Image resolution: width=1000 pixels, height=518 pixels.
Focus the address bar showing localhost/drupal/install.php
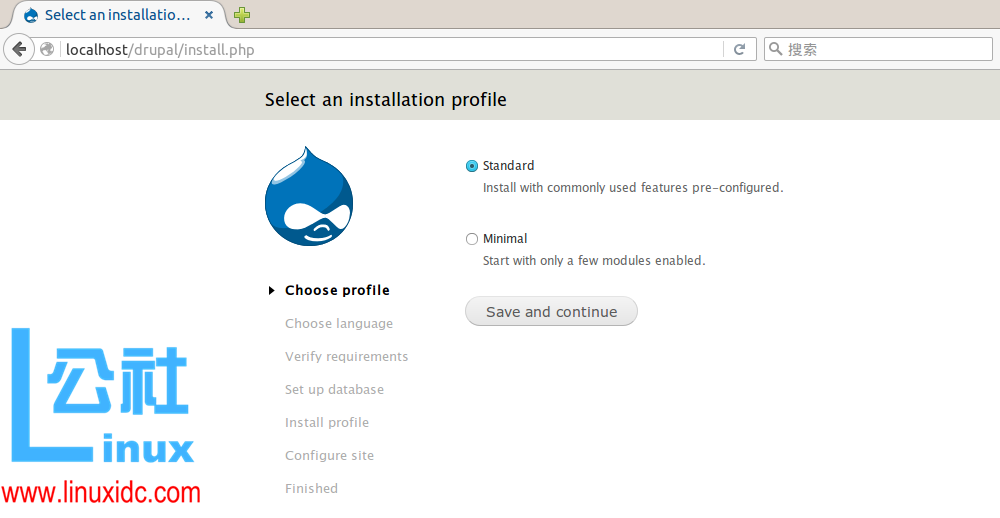tap(392, 49)
